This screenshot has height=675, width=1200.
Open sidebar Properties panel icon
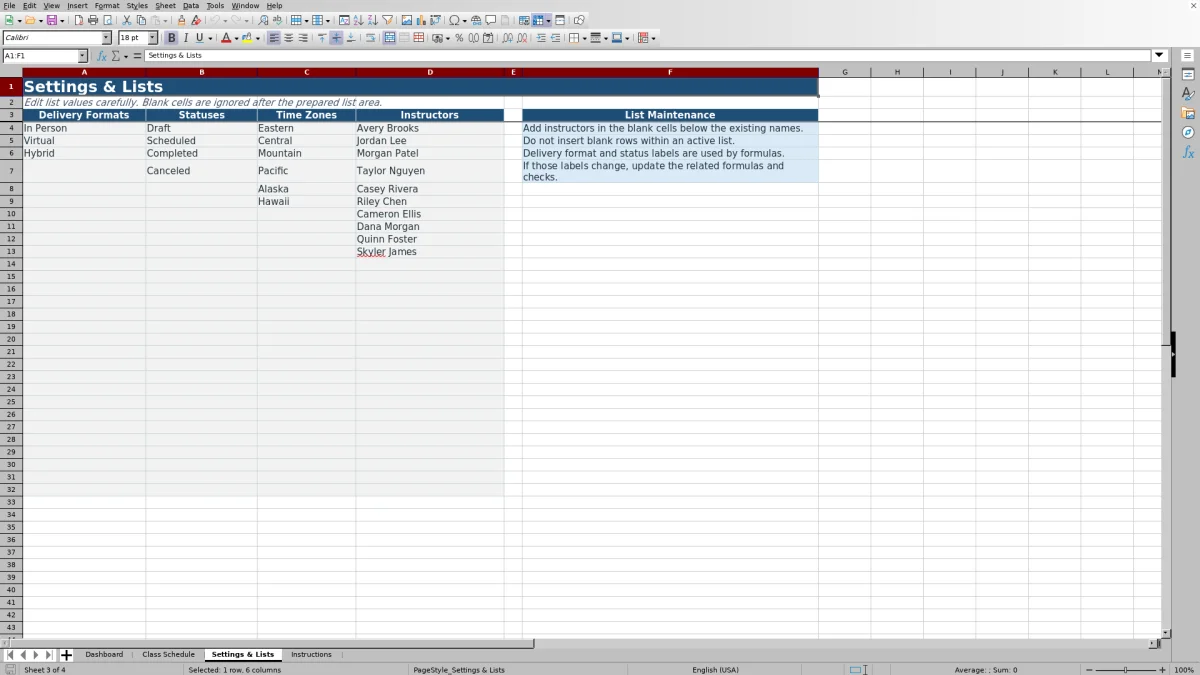(1188, 75)
